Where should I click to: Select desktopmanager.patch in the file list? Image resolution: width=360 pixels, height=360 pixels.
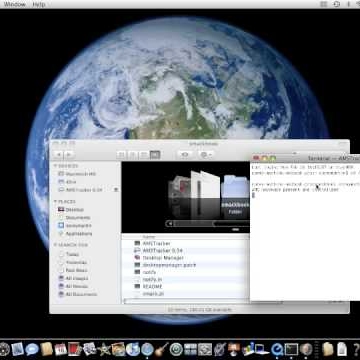coord(185,265)
